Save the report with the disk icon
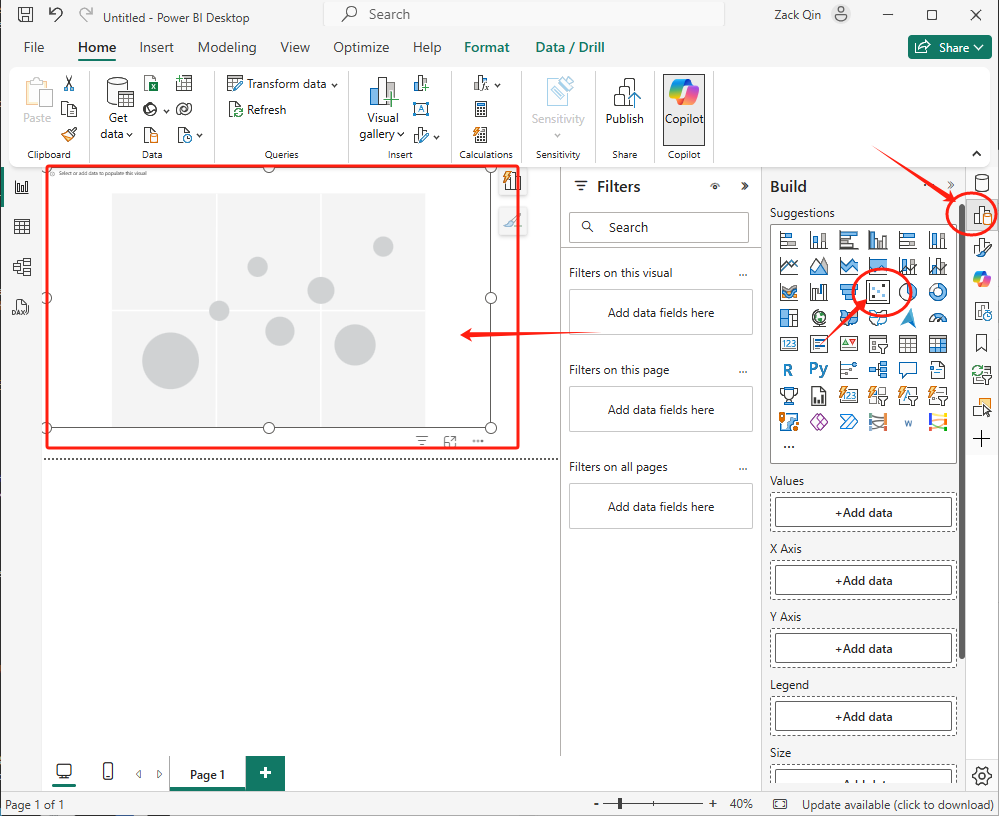 pos(25,15)
